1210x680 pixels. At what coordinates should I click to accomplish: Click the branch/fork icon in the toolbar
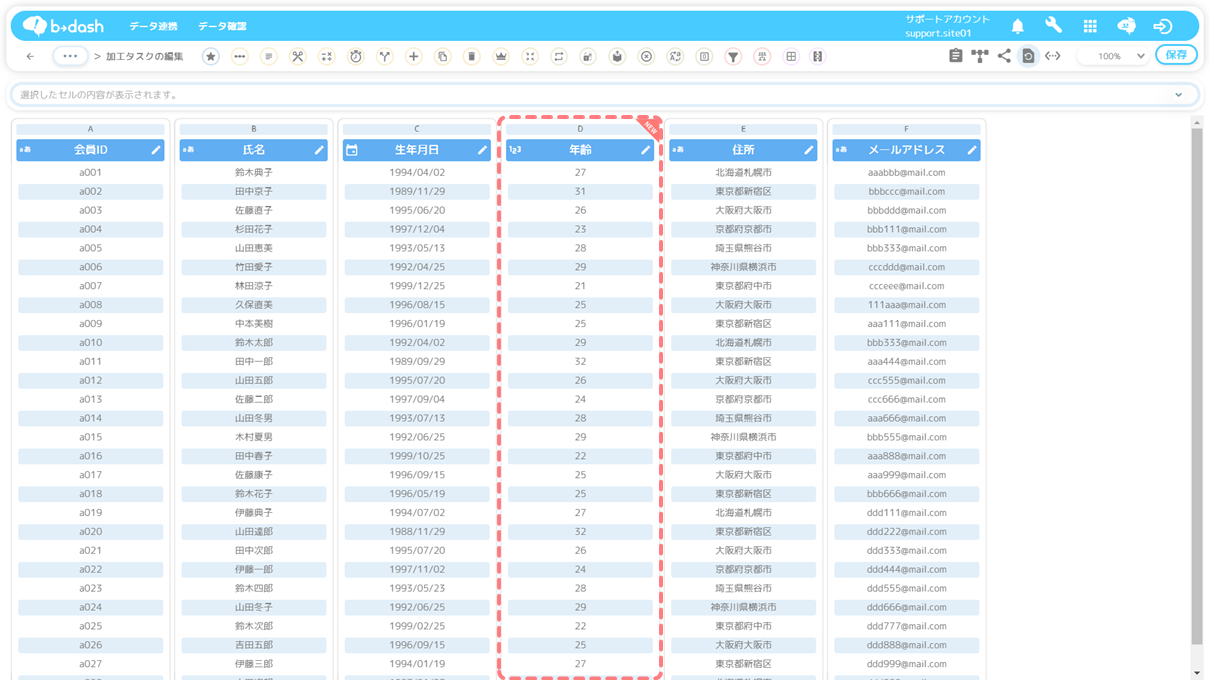coord(384,57)
